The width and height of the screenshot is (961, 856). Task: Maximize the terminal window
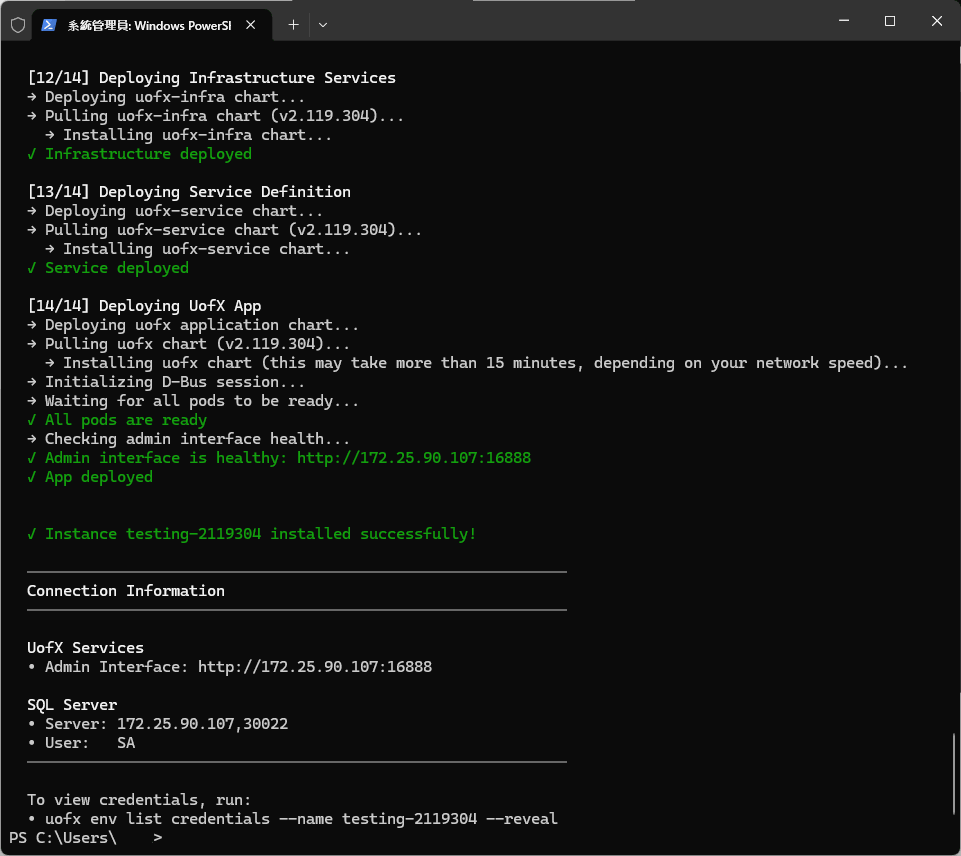click(x=889, y=21)
